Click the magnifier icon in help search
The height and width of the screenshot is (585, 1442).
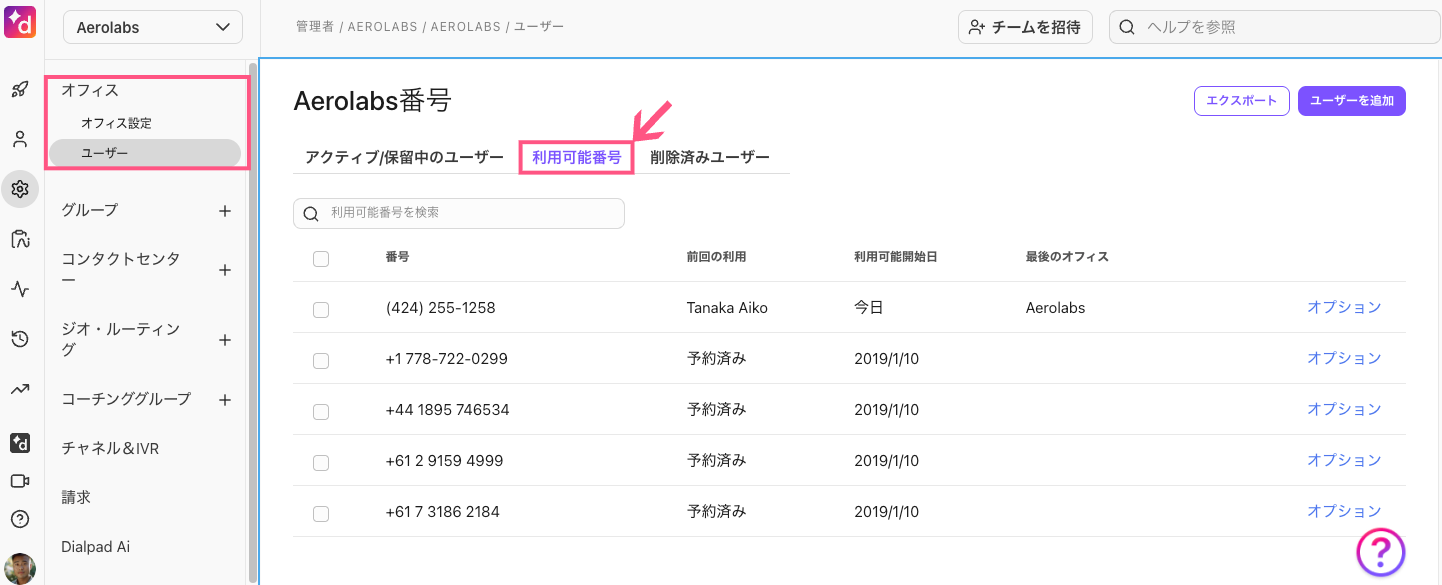tap(1126, 27)
